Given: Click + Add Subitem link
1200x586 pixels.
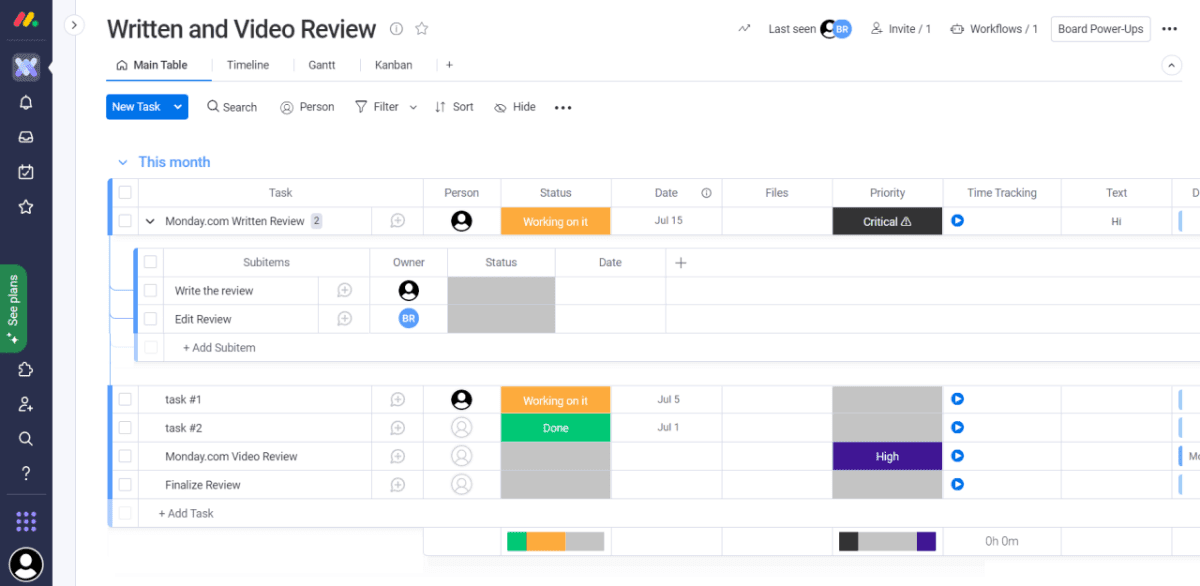Looking at the screenshot, I should point(219,348).
